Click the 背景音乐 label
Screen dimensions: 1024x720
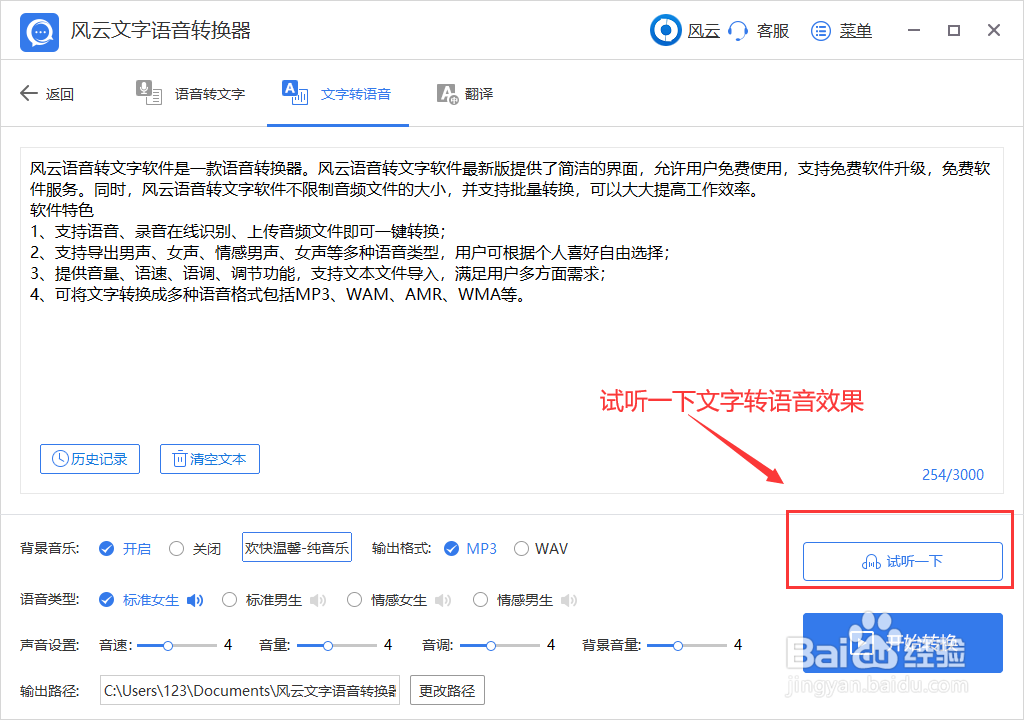point(50,548)
